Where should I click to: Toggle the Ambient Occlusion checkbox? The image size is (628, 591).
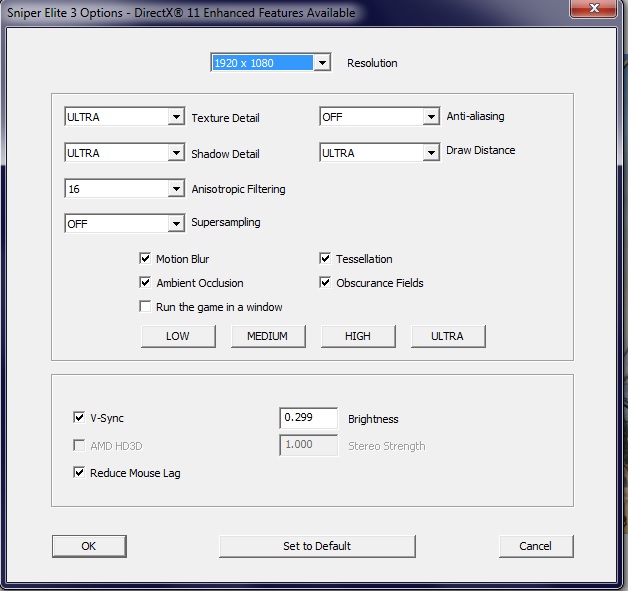click(x=145, y=282)
